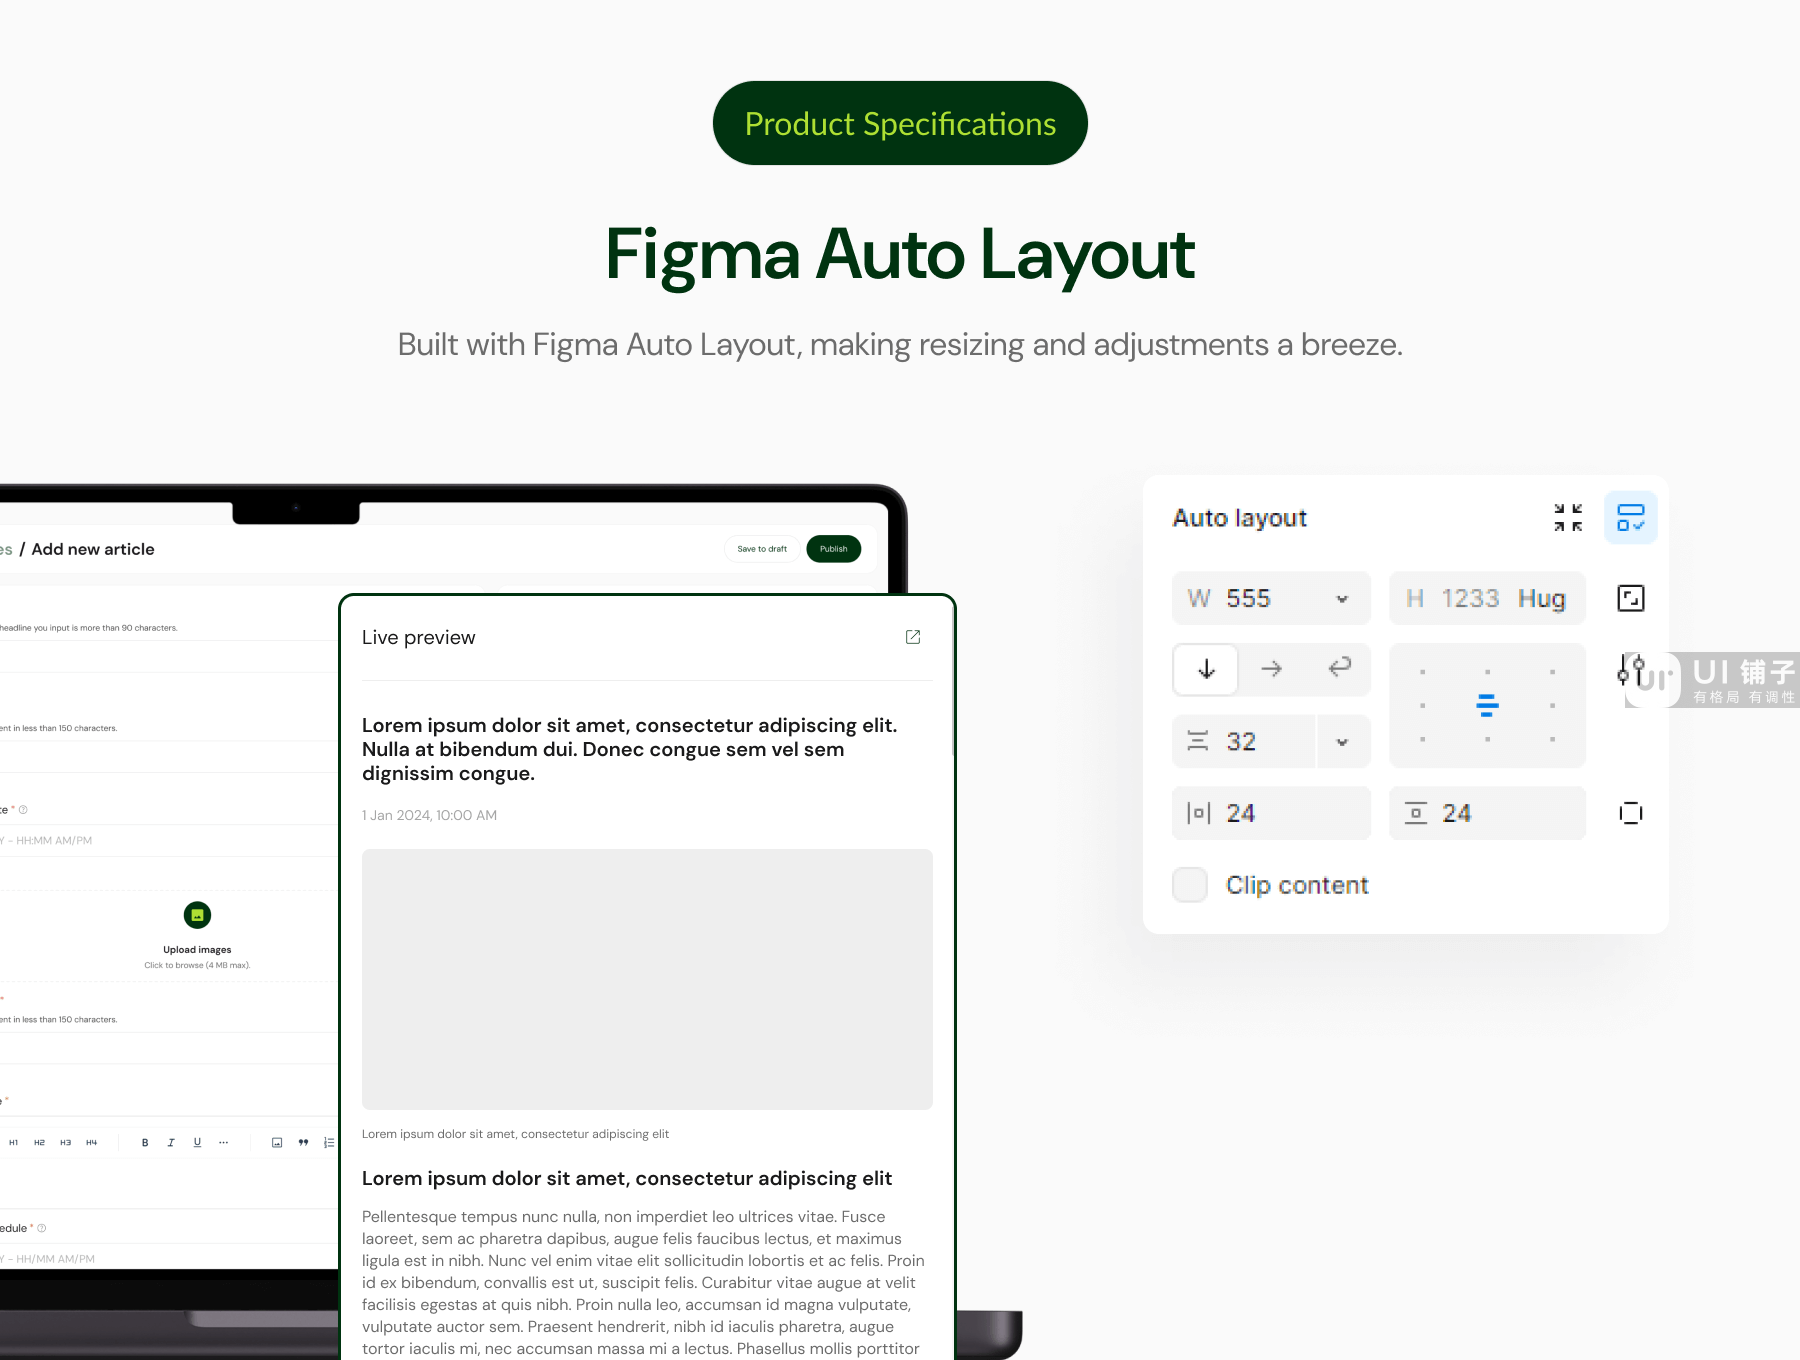The image size is (1800, 1360).
Task: Select the wrap direction icon
Action: 1339,667
